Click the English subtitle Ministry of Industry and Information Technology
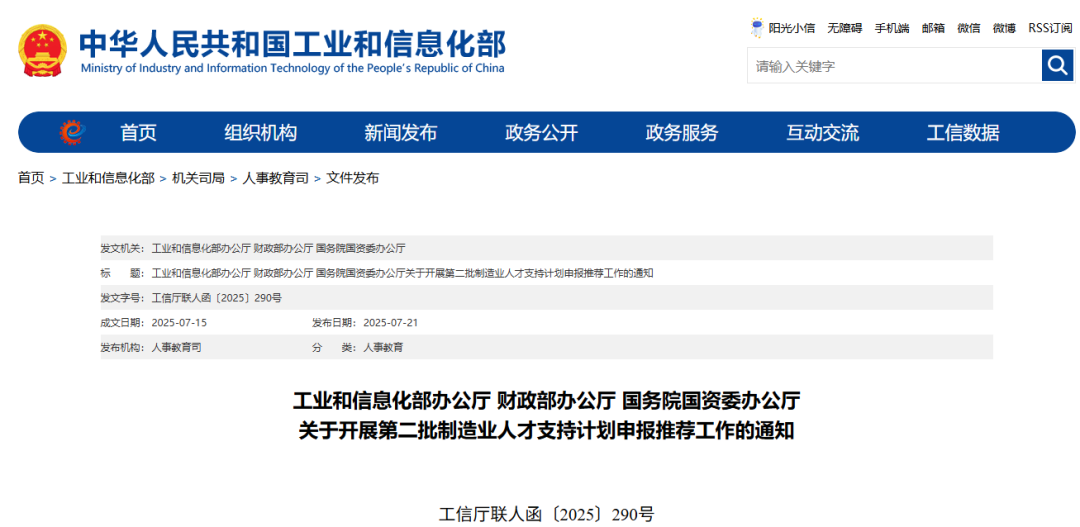Image resolution: width=1080 pixels, height=527 pixels. point(293,68)
